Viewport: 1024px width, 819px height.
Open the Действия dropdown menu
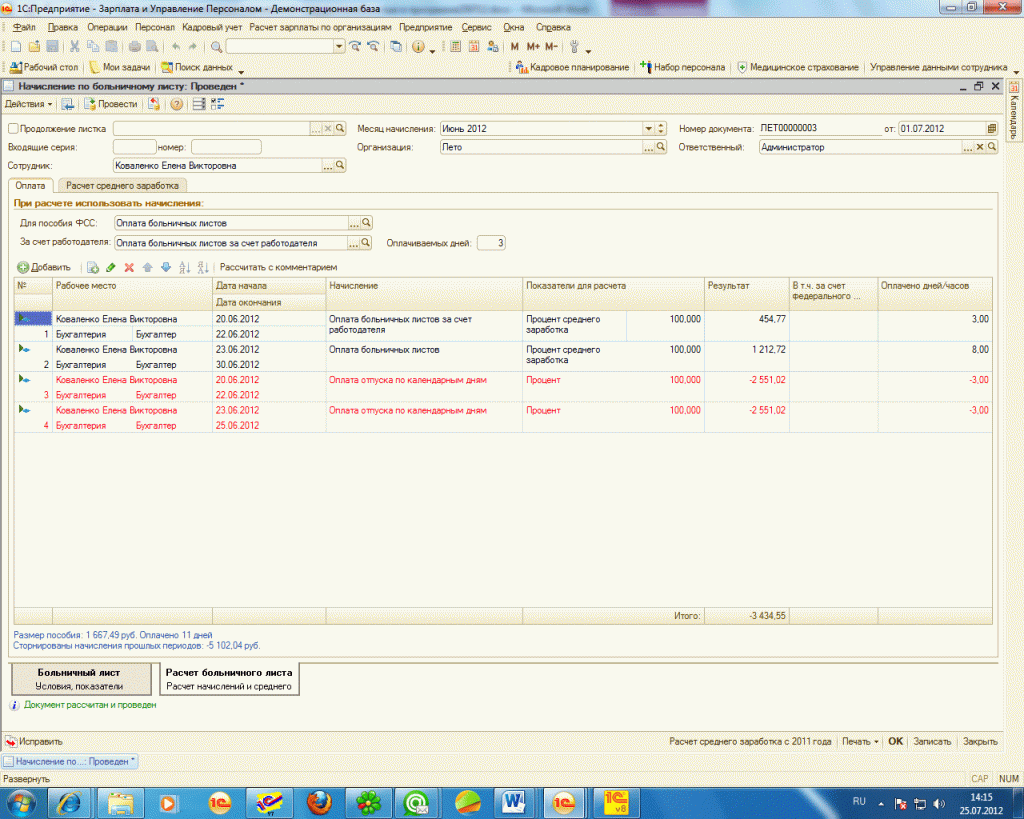pyautogui.click(x=29, y=104)
